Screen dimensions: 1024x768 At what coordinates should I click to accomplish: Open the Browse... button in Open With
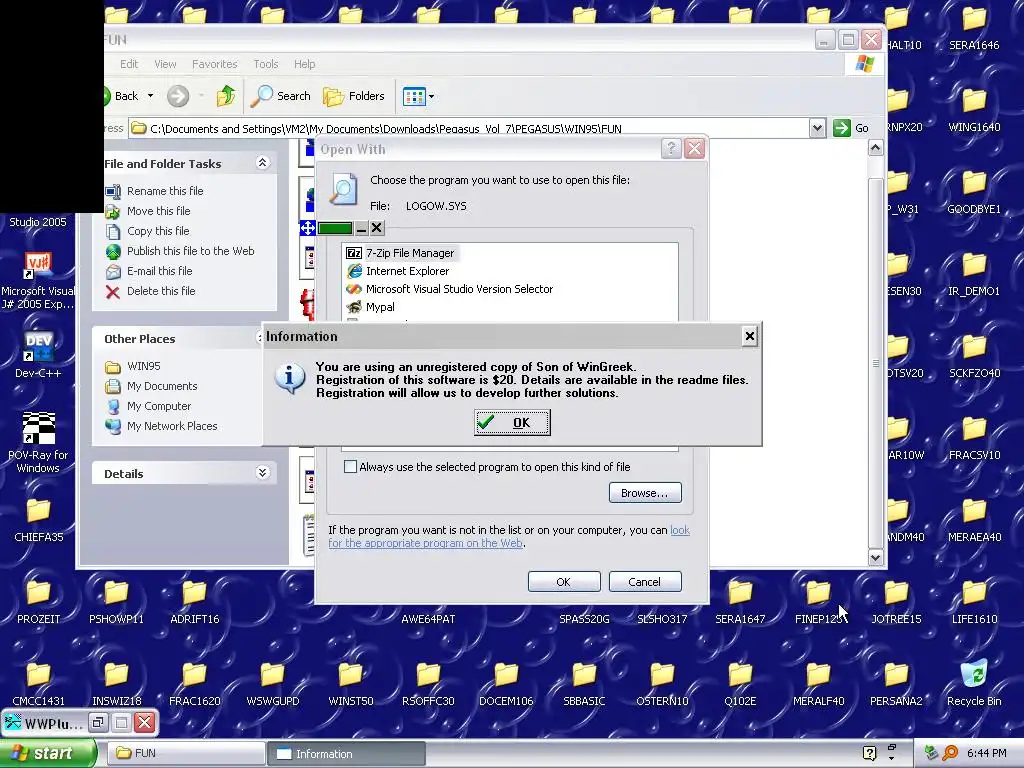pos(645,492)
